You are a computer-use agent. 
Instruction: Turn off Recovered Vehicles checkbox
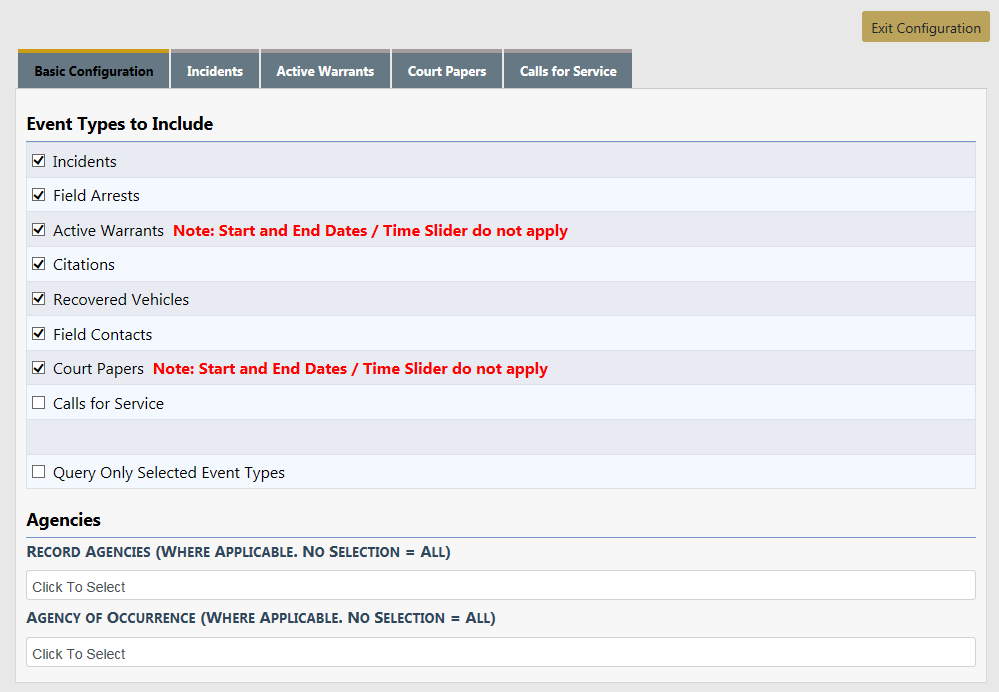coord(39,299)
